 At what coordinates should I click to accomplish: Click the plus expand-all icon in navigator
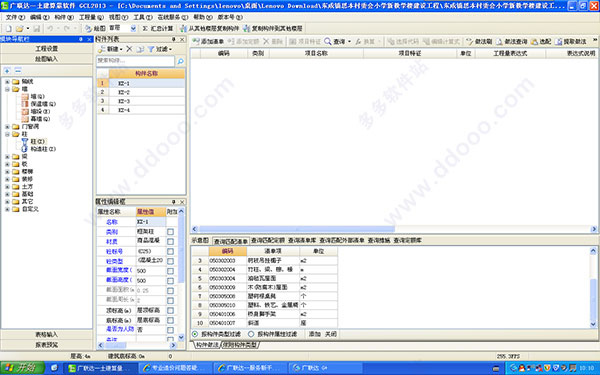(7, 71)
